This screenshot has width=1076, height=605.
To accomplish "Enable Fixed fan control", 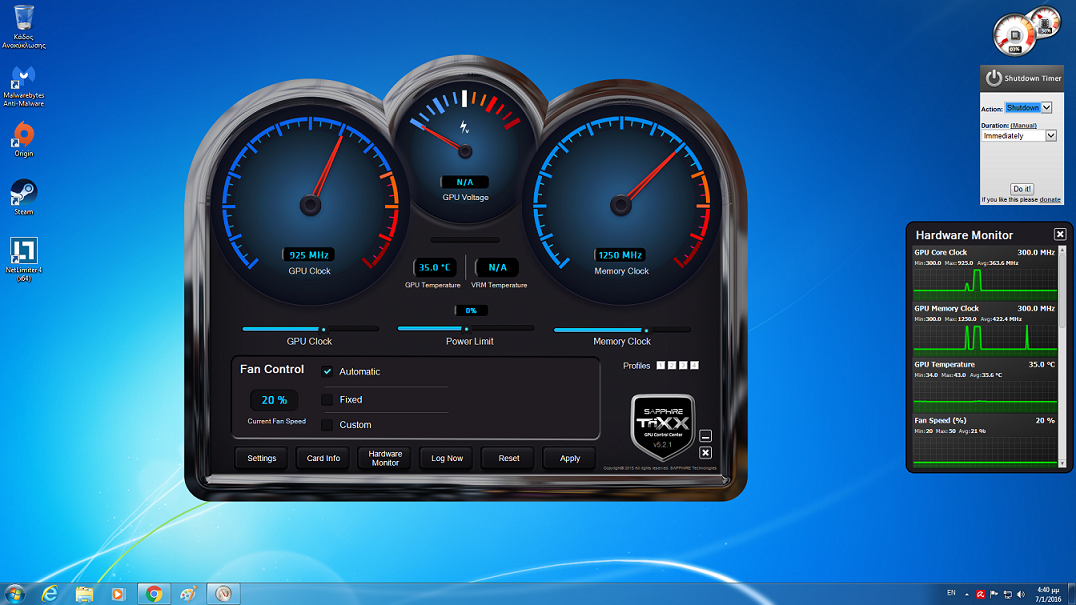I will (327, 399).
